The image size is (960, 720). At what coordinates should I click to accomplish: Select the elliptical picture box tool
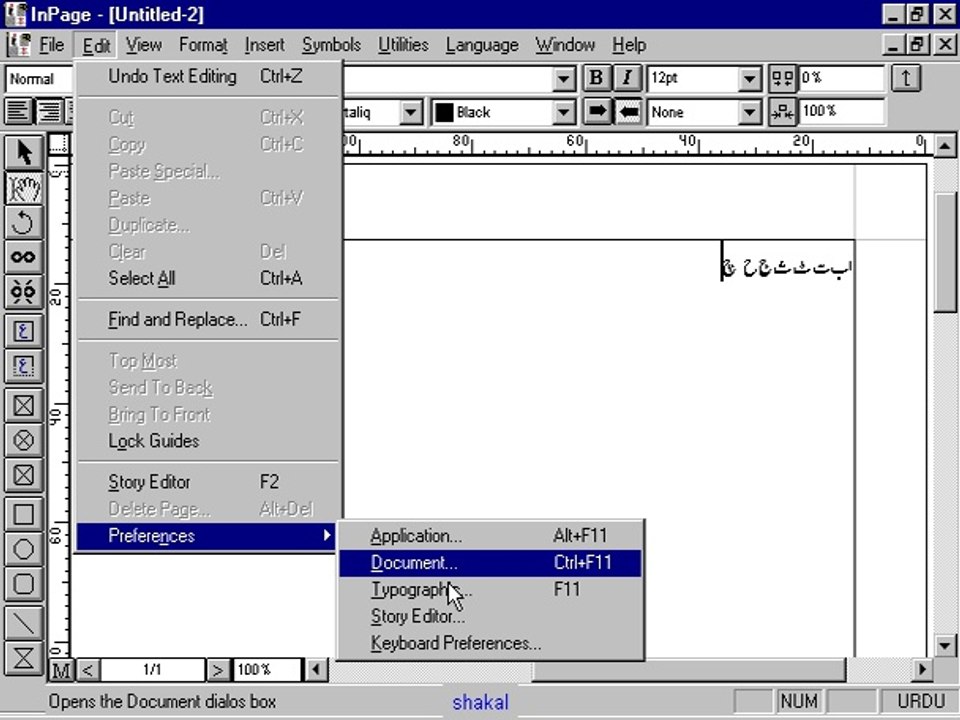24,440
